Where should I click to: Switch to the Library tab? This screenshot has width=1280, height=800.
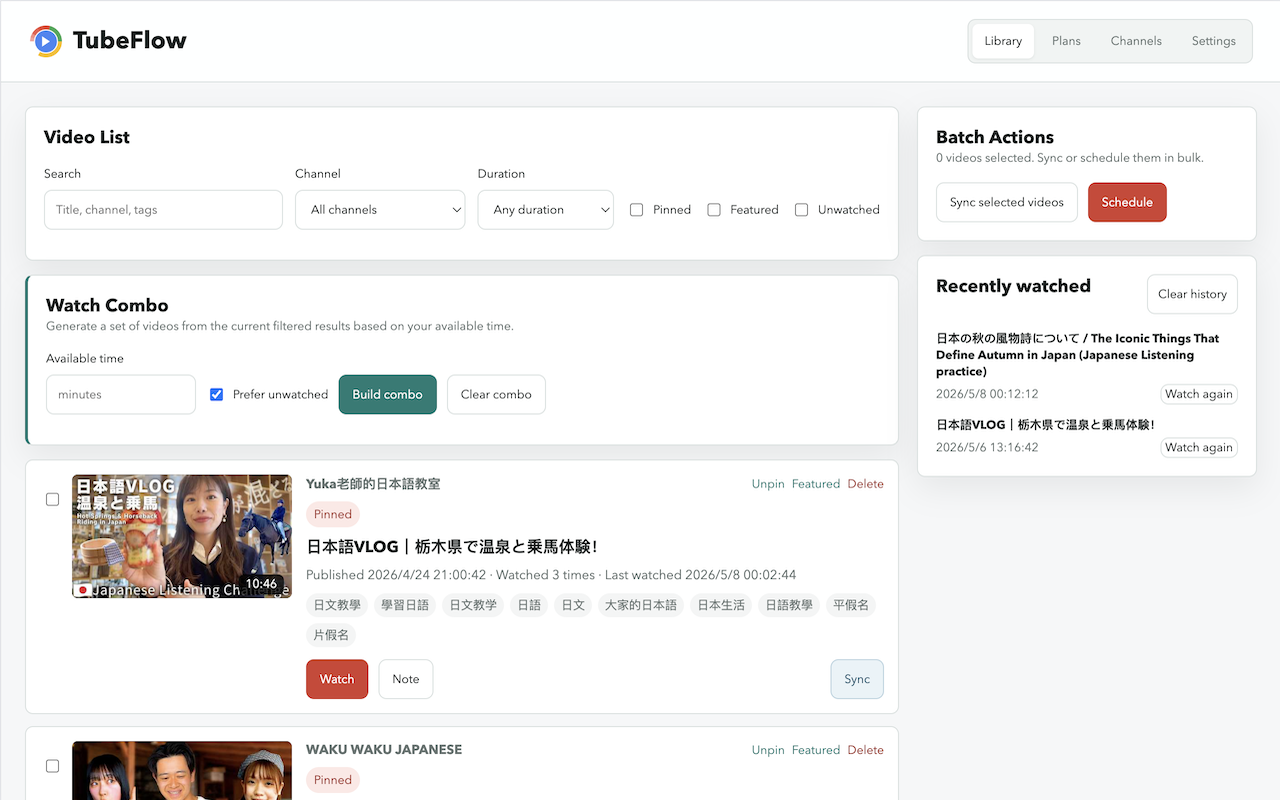click(1003, 41)
